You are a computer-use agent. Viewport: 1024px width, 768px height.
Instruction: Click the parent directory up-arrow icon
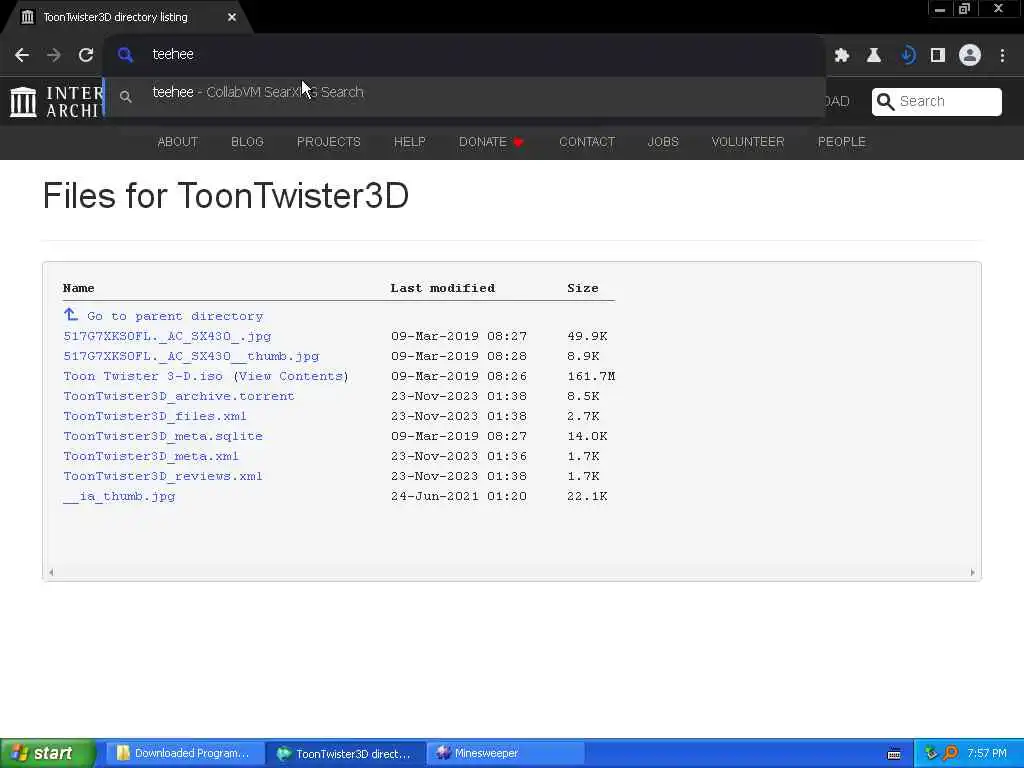71,315
